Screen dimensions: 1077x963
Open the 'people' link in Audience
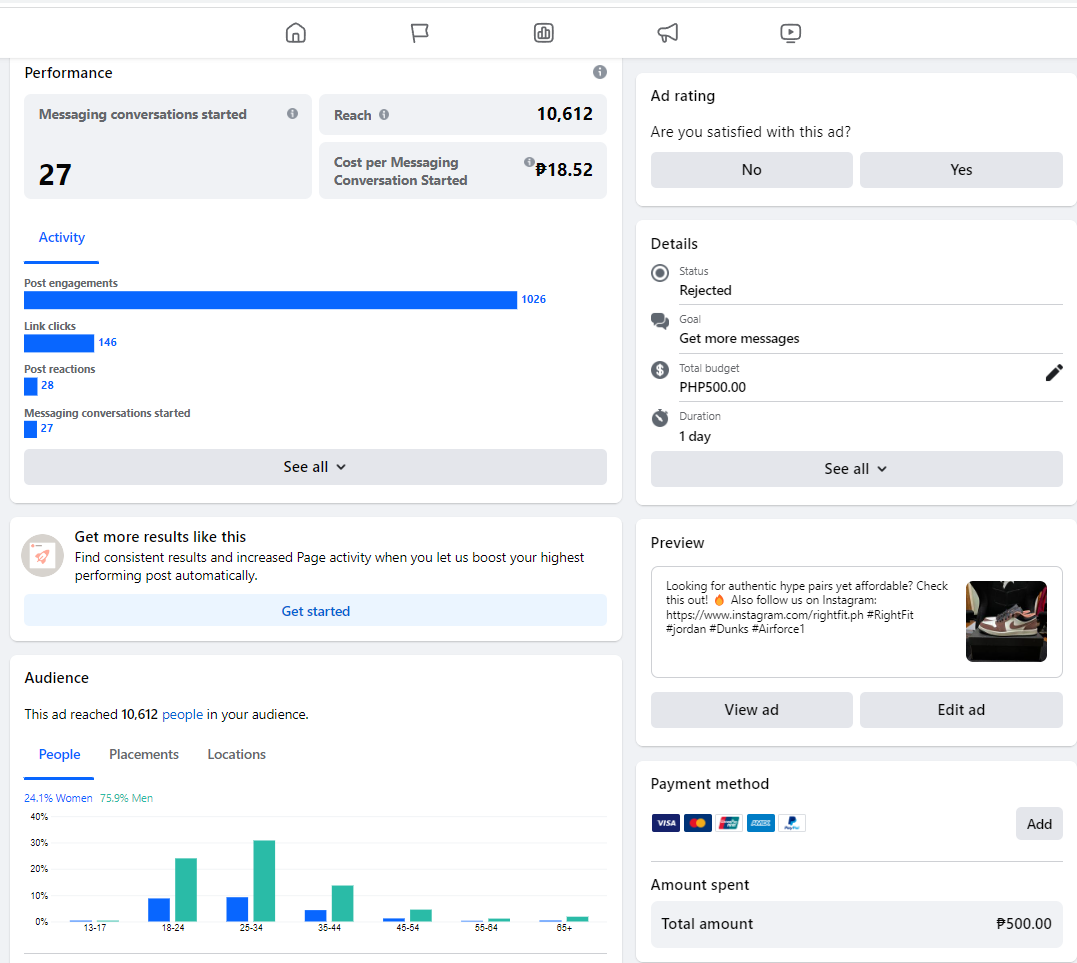click(x=182, y=714)
